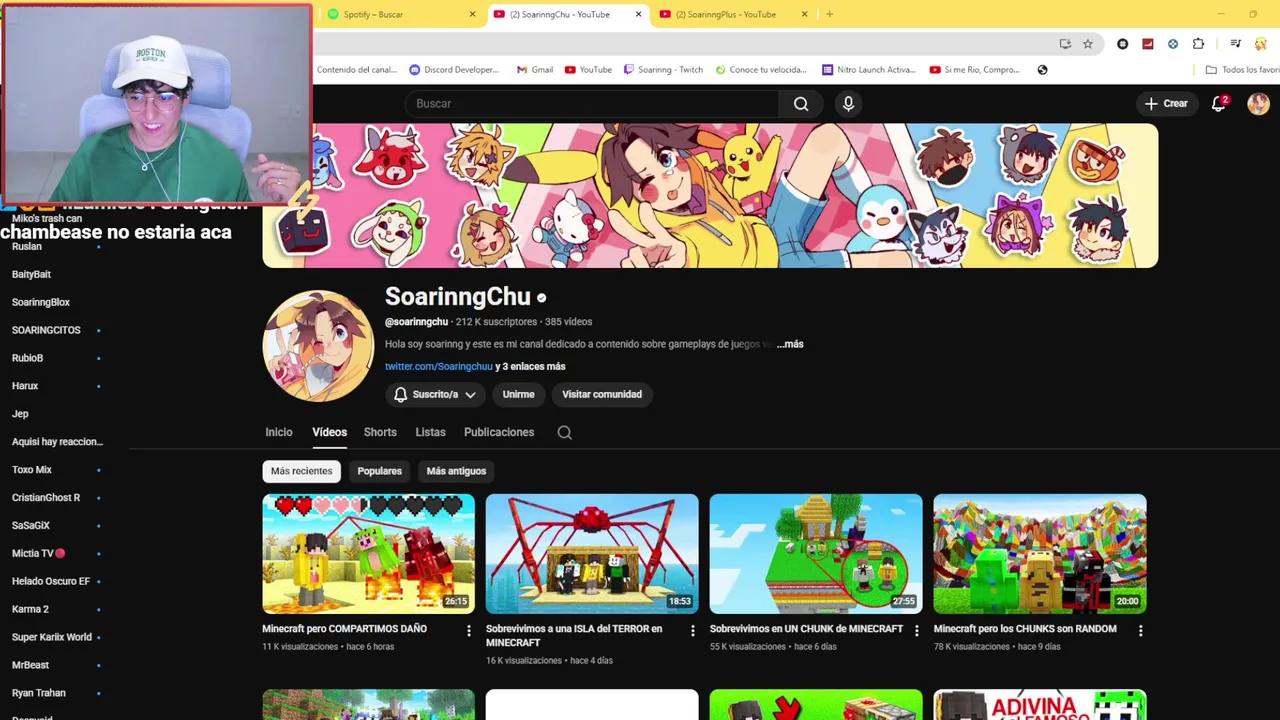Click the SoarinngChu channel avatar image
This screenshot has width=1280, height=720.
pyautogui.click(x=318, y=346)
